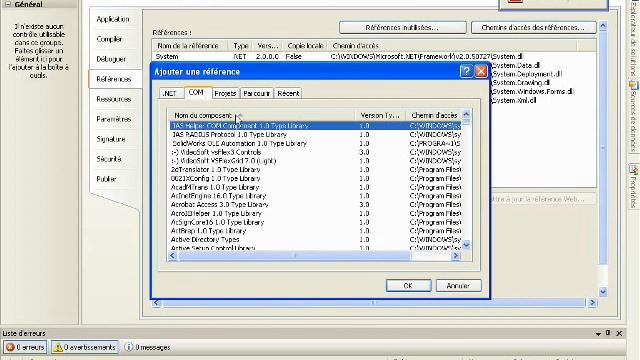Screen dimensions: 640x360
Task: Open the Publier settings tab
Action: pos(107,179)
